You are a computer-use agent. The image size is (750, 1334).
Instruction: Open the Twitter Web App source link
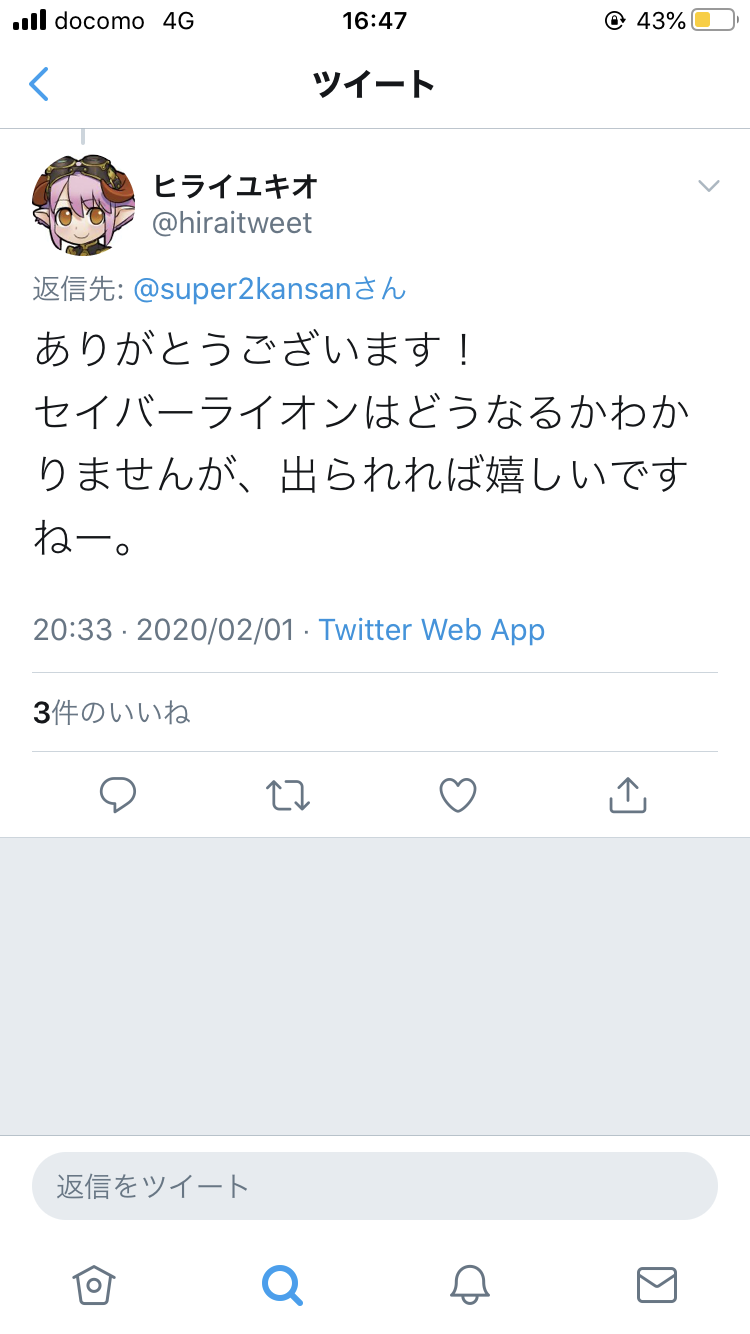point(432,630)
